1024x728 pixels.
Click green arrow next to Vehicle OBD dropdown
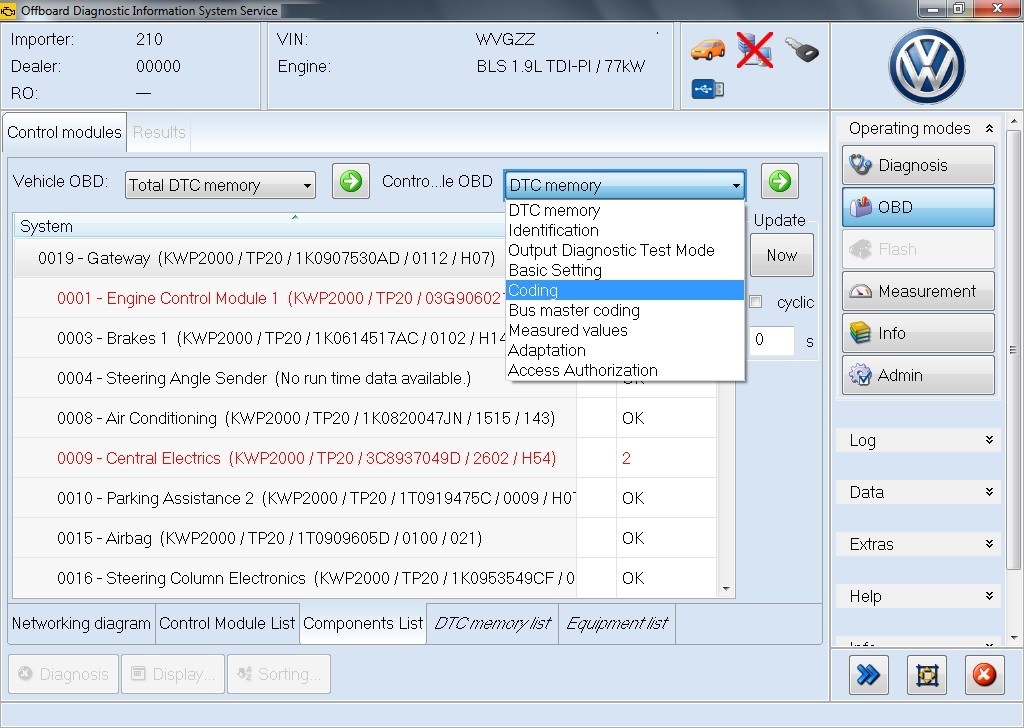pos(351,182)
